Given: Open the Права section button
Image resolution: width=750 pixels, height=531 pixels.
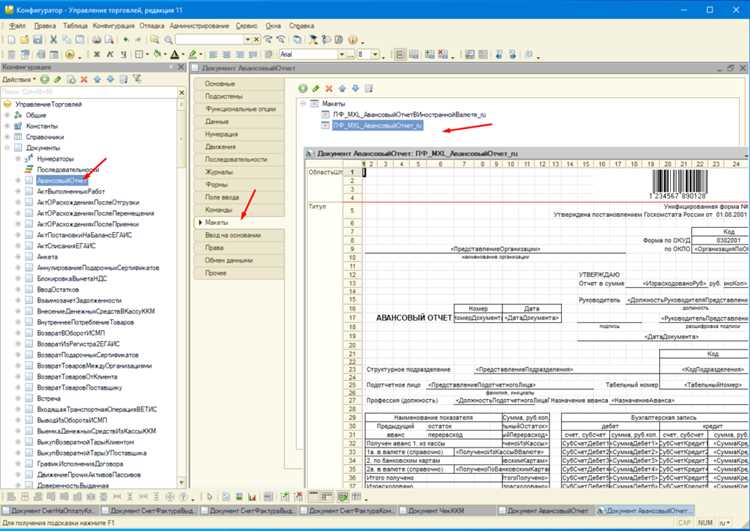Looking at the screenshot, I should coord(239,248).
